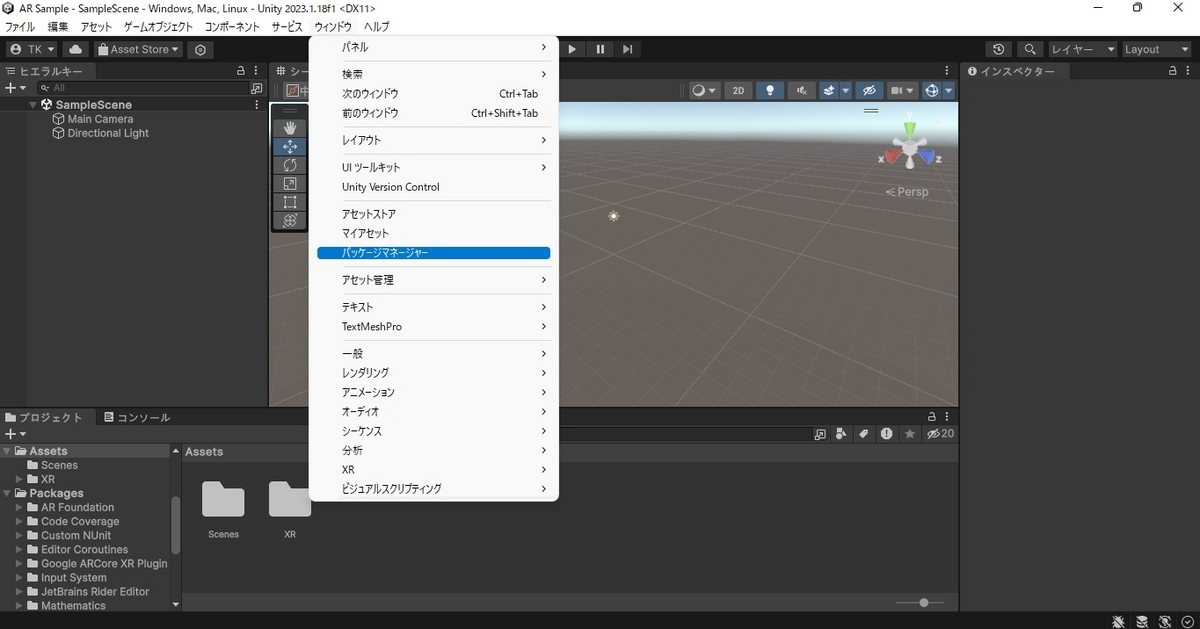Open the Project panel create (+) dropdown
This screenshot has height=629, width=1200.
(x=14, y=434)
